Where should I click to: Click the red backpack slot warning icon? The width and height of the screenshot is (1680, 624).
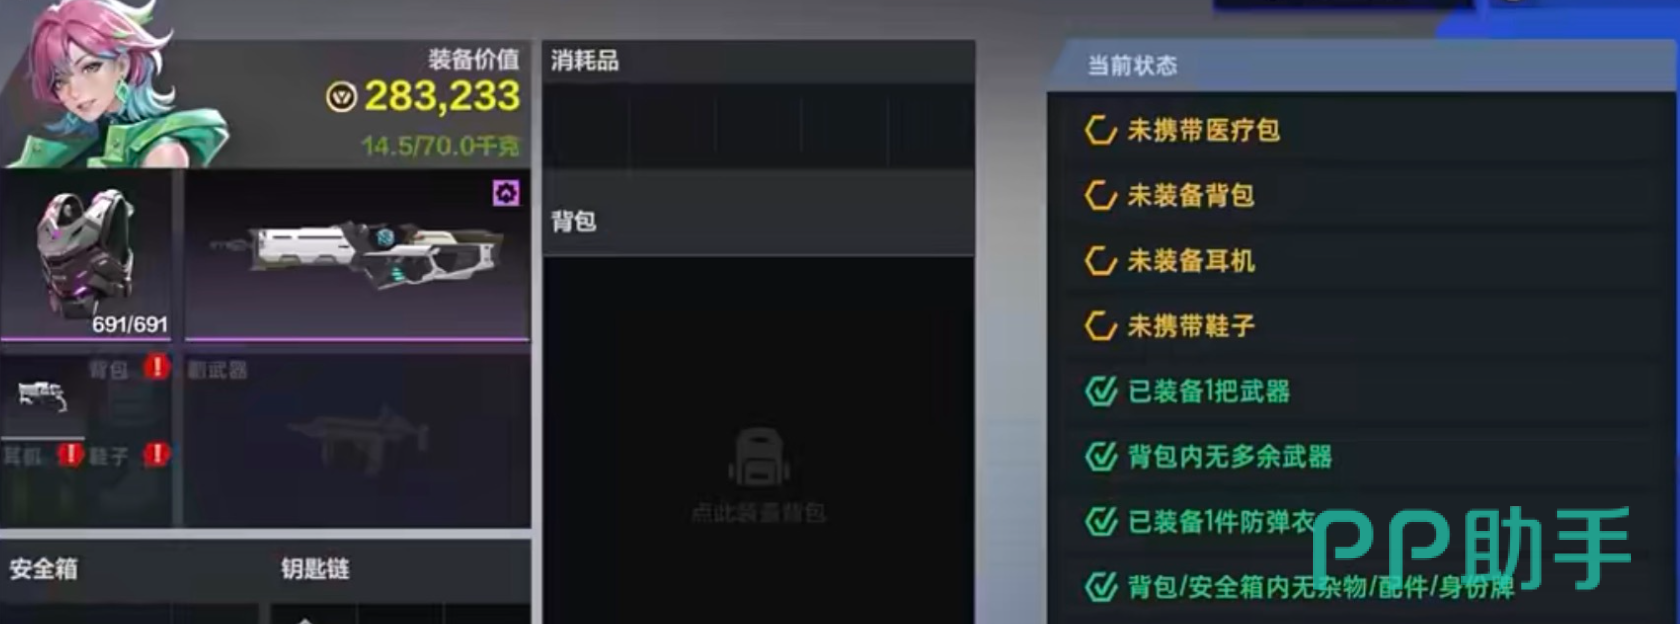point(156,367)
